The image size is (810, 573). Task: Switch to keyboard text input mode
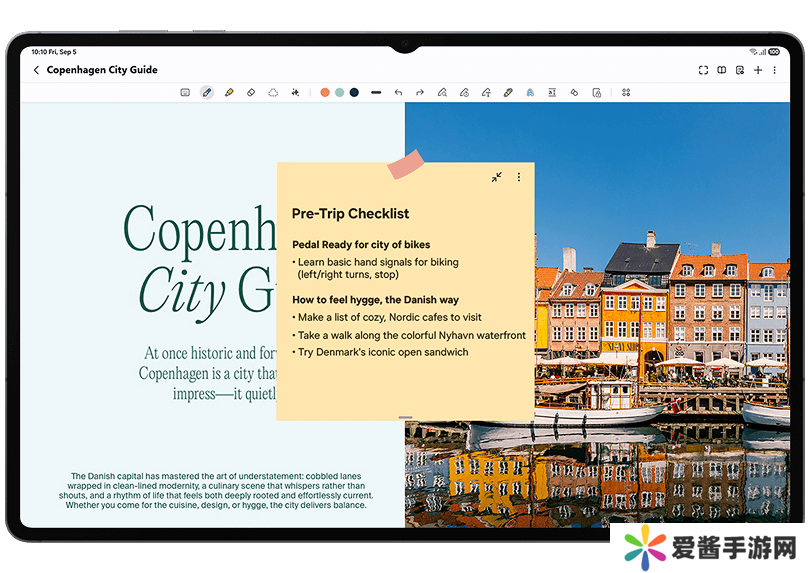(185, 92)
